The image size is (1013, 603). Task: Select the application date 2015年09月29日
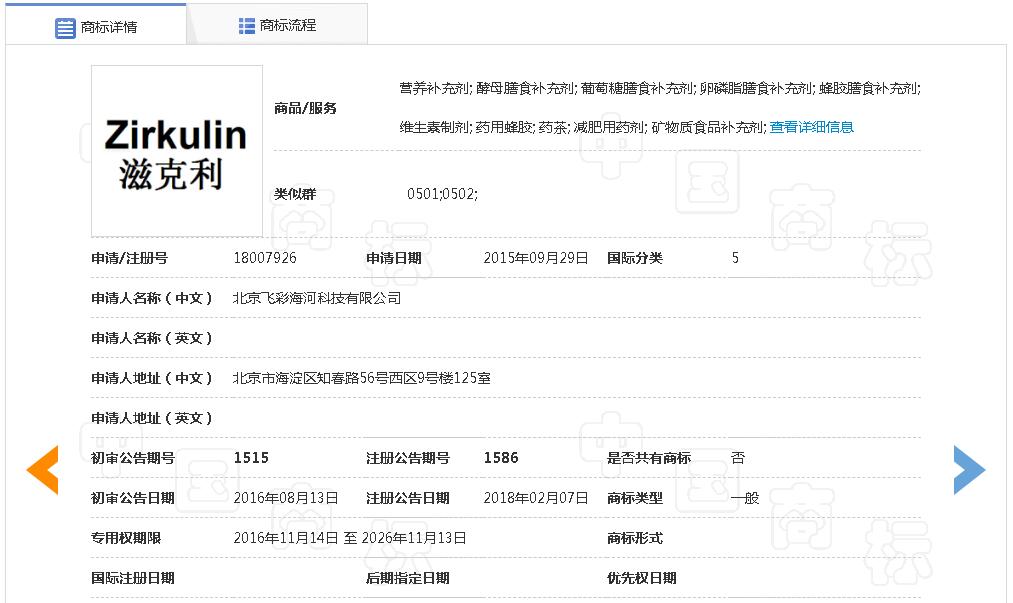(536, 258)
